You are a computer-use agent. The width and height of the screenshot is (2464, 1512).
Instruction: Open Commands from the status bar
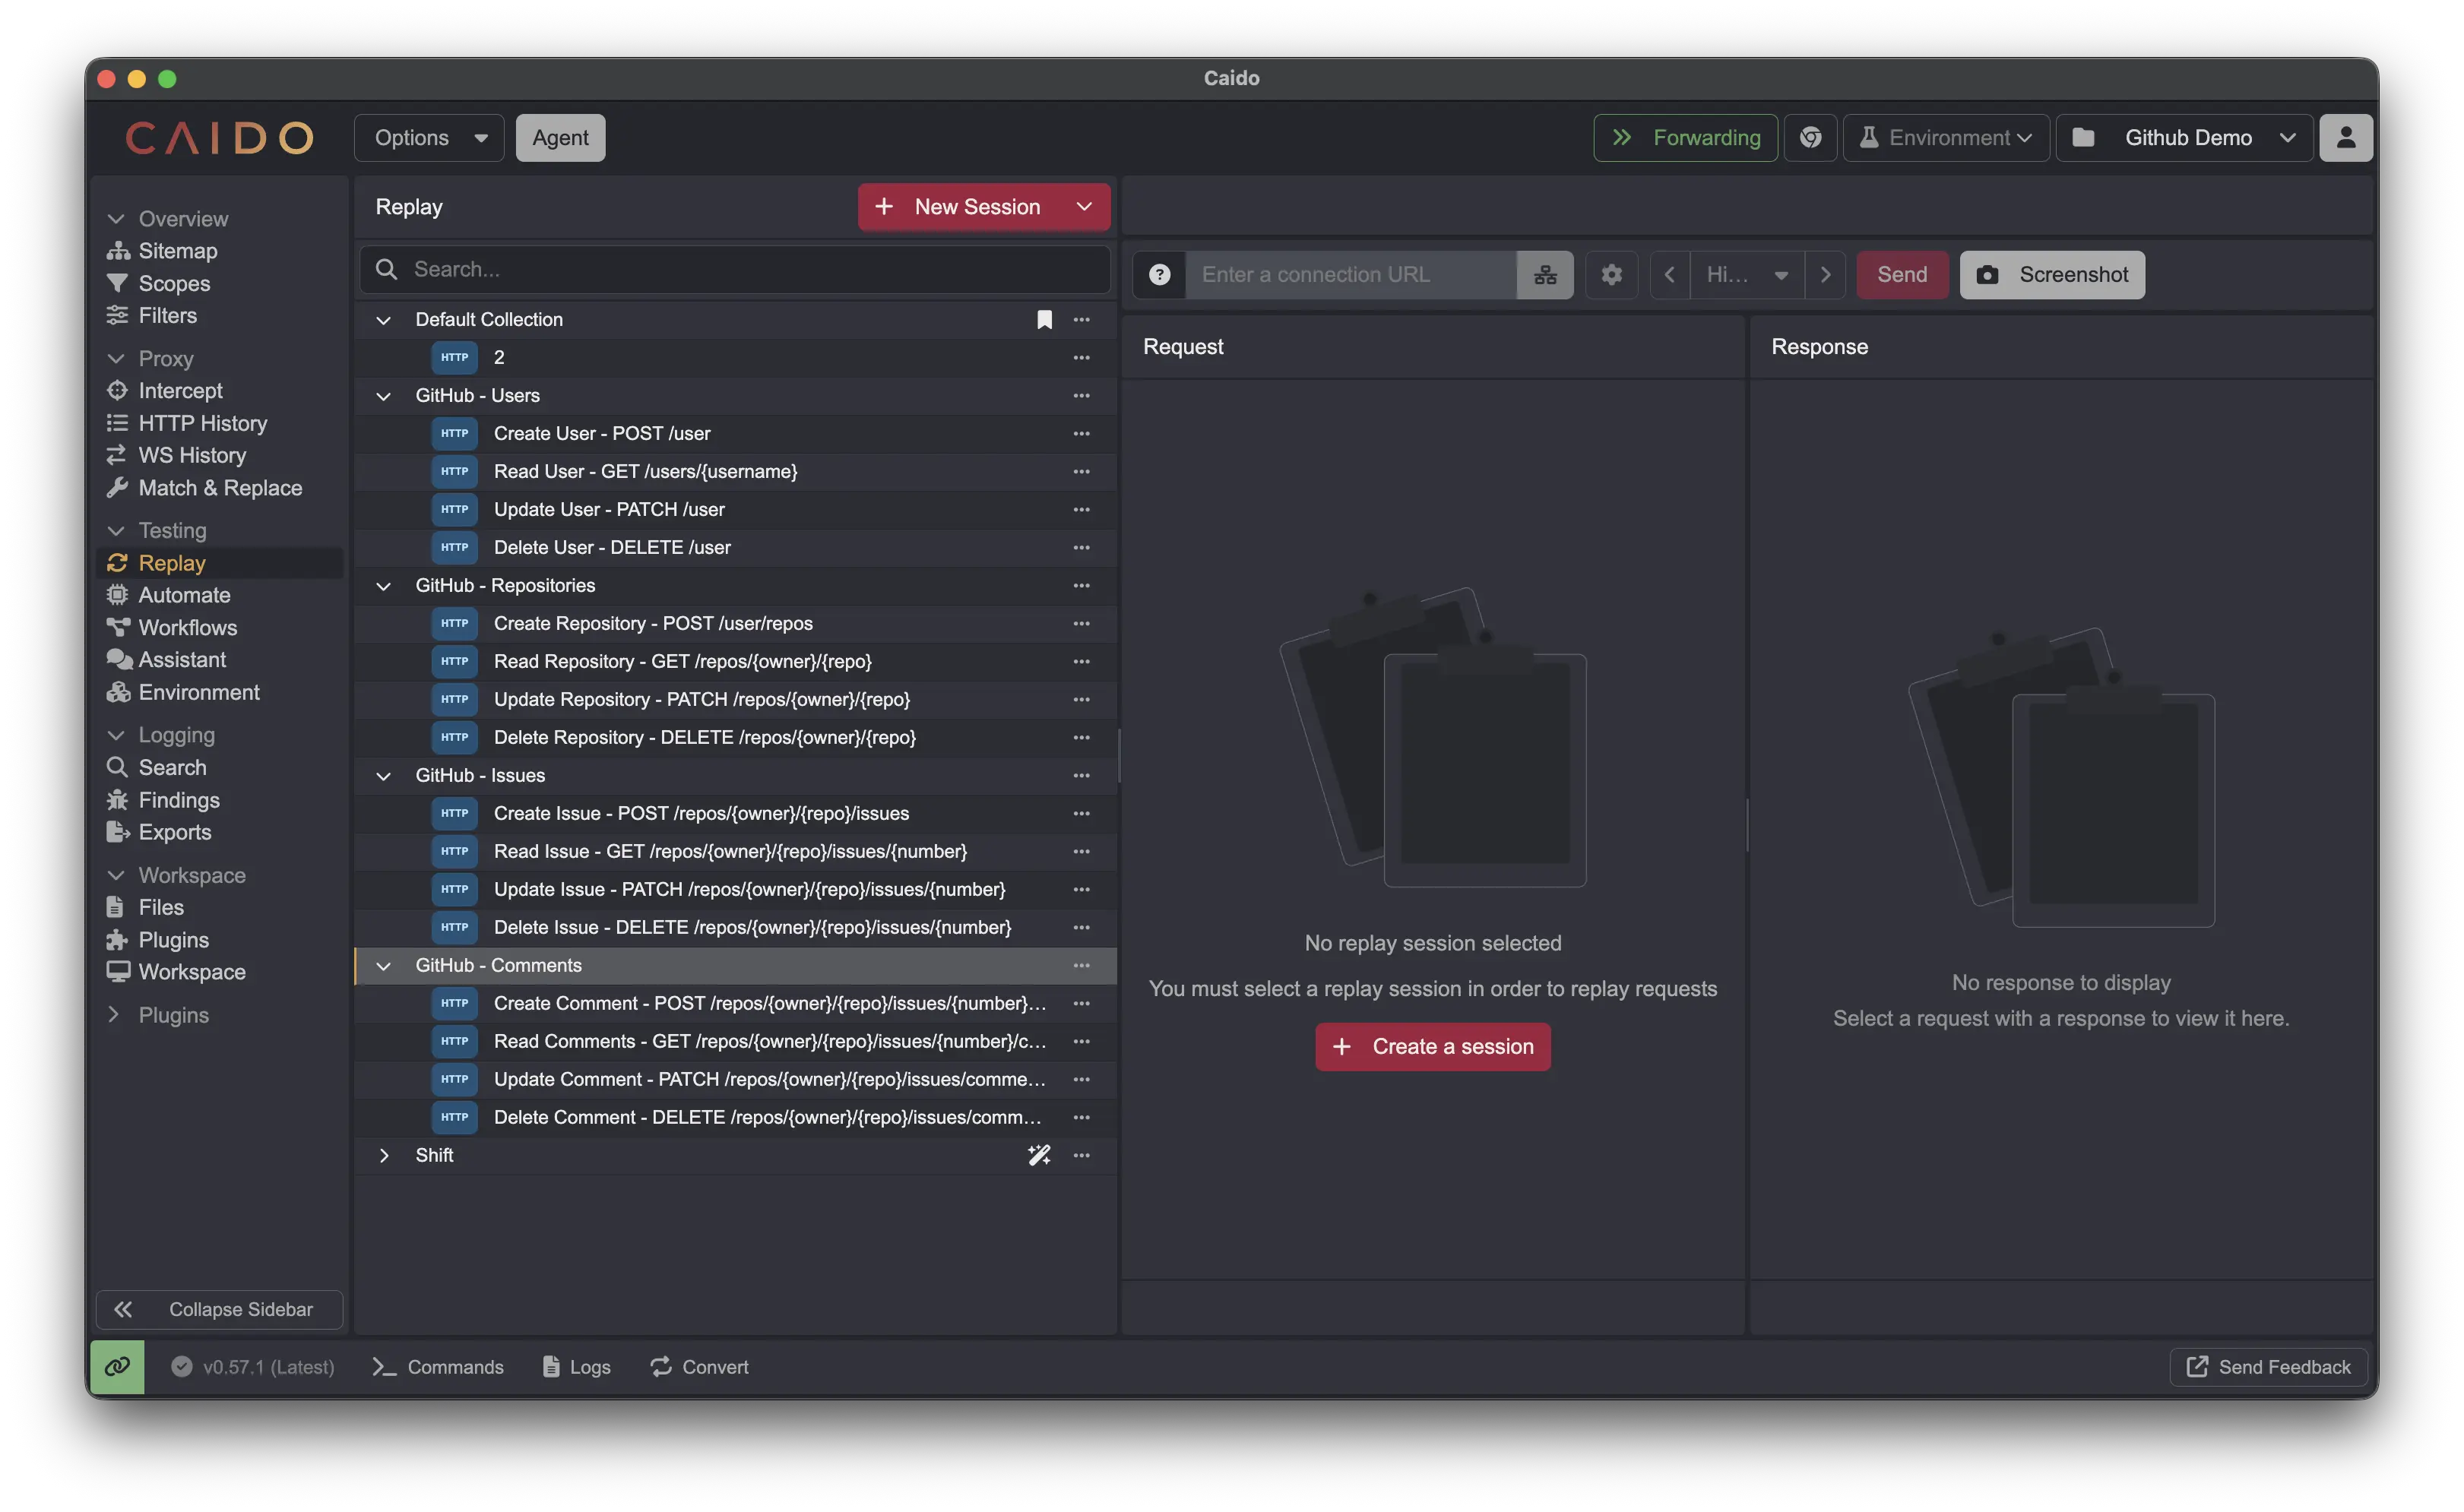point(437,1367)
